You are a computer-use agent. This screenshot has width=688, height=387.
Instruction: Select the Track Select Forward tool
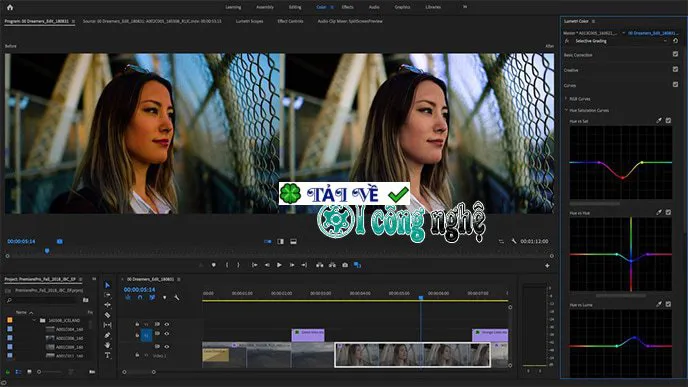coord(108,295)
